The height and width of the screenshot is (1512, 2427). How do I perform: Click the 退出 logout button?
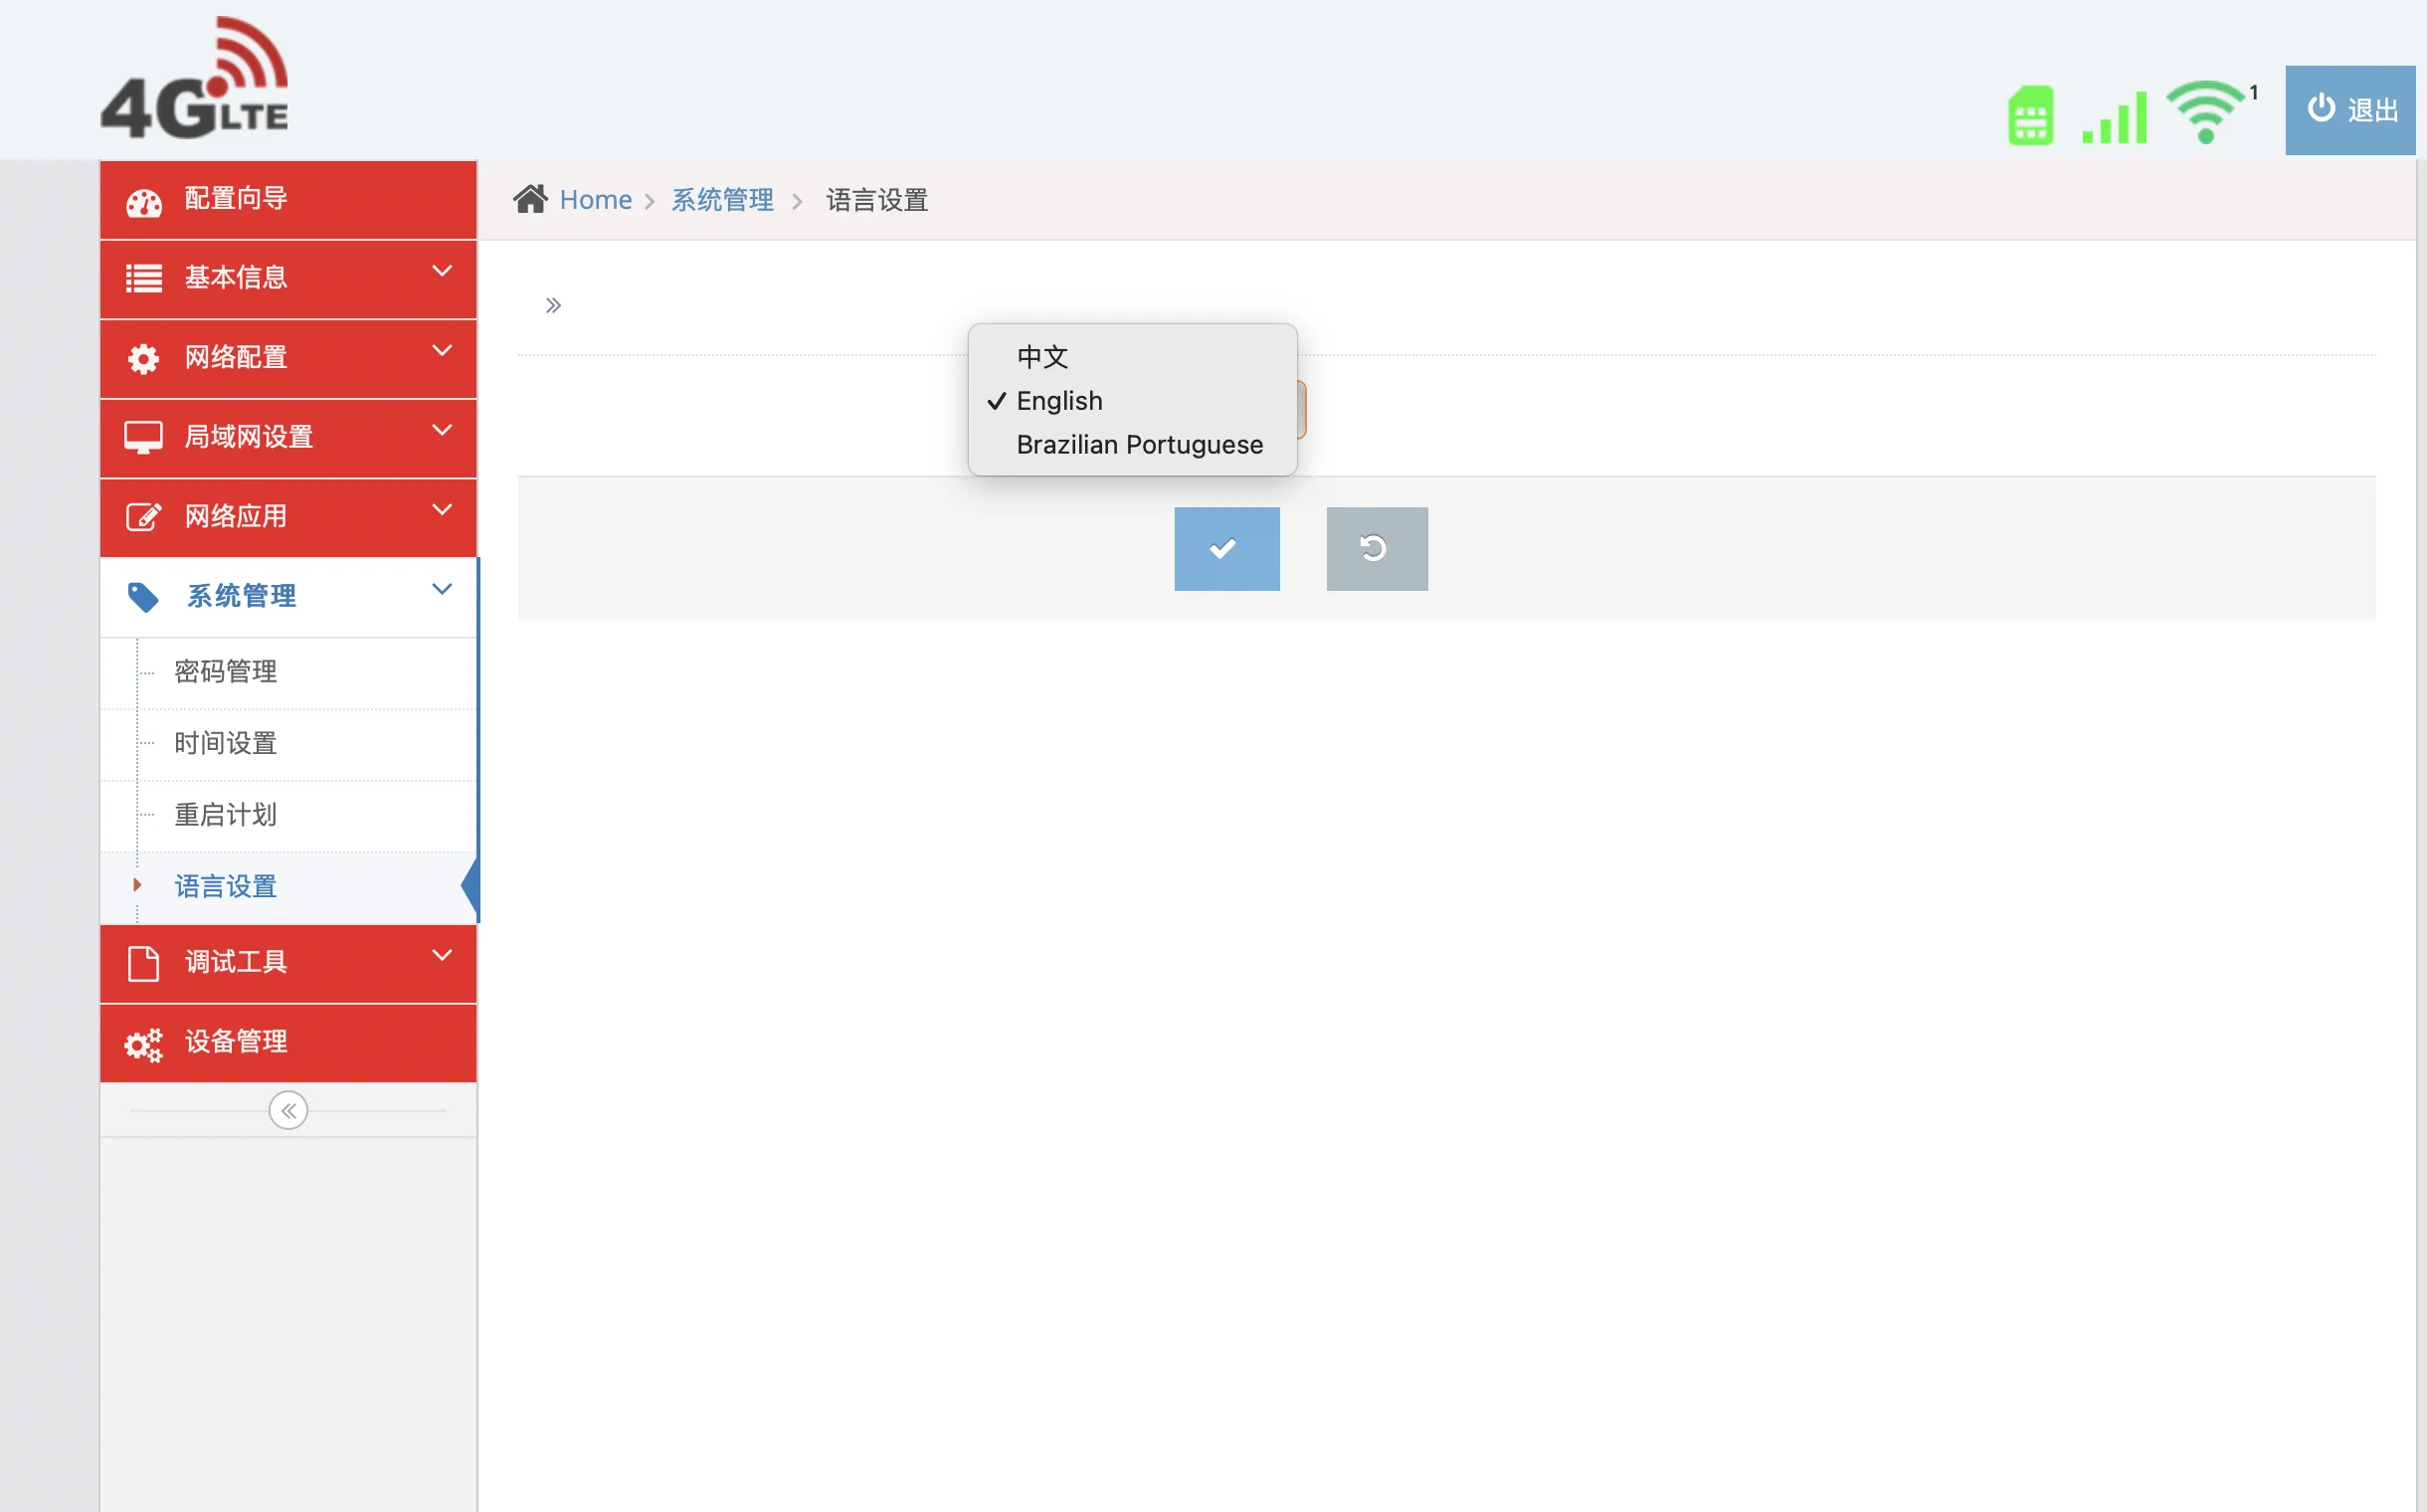point(2349,110)
